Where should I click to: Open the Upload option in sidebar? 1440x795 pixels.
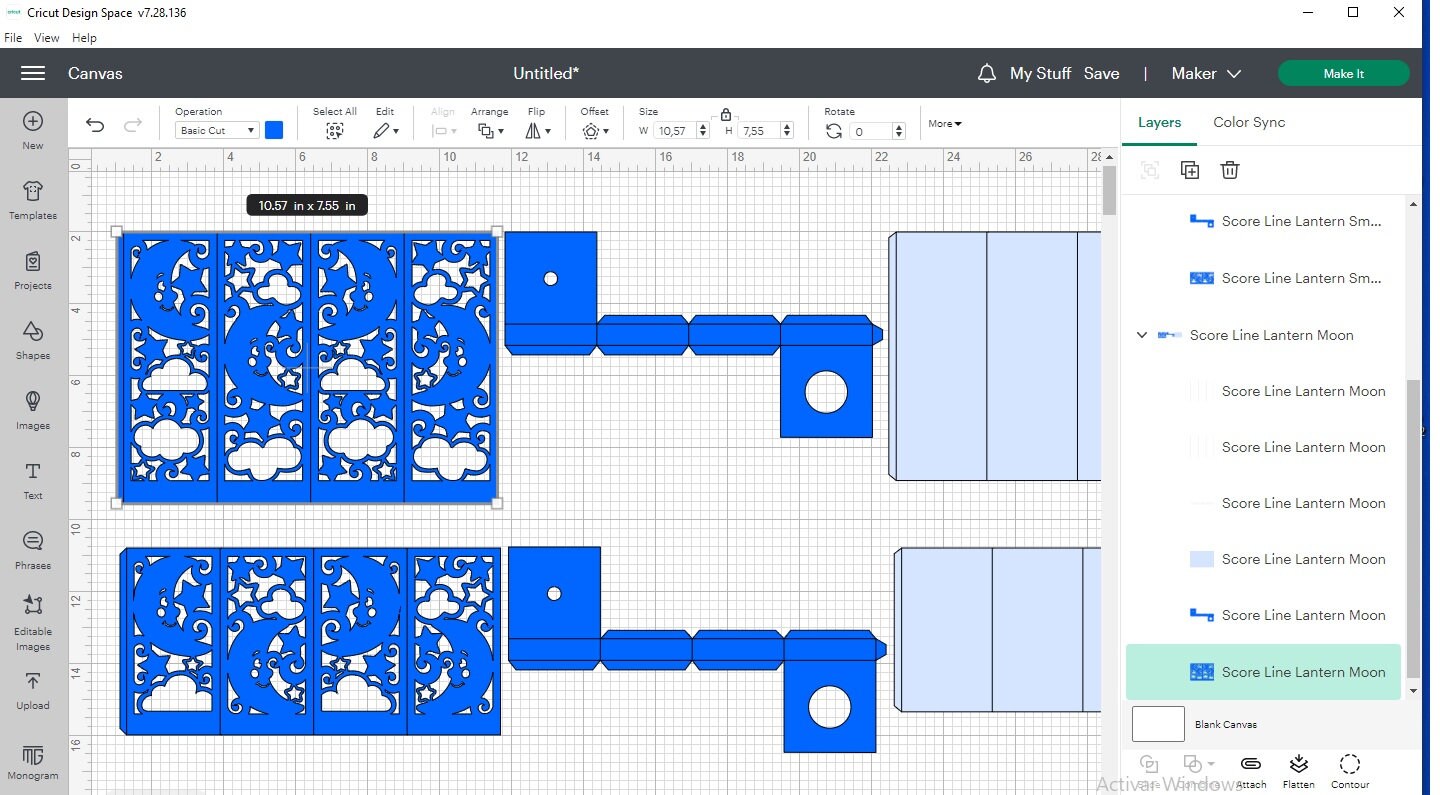33,690
